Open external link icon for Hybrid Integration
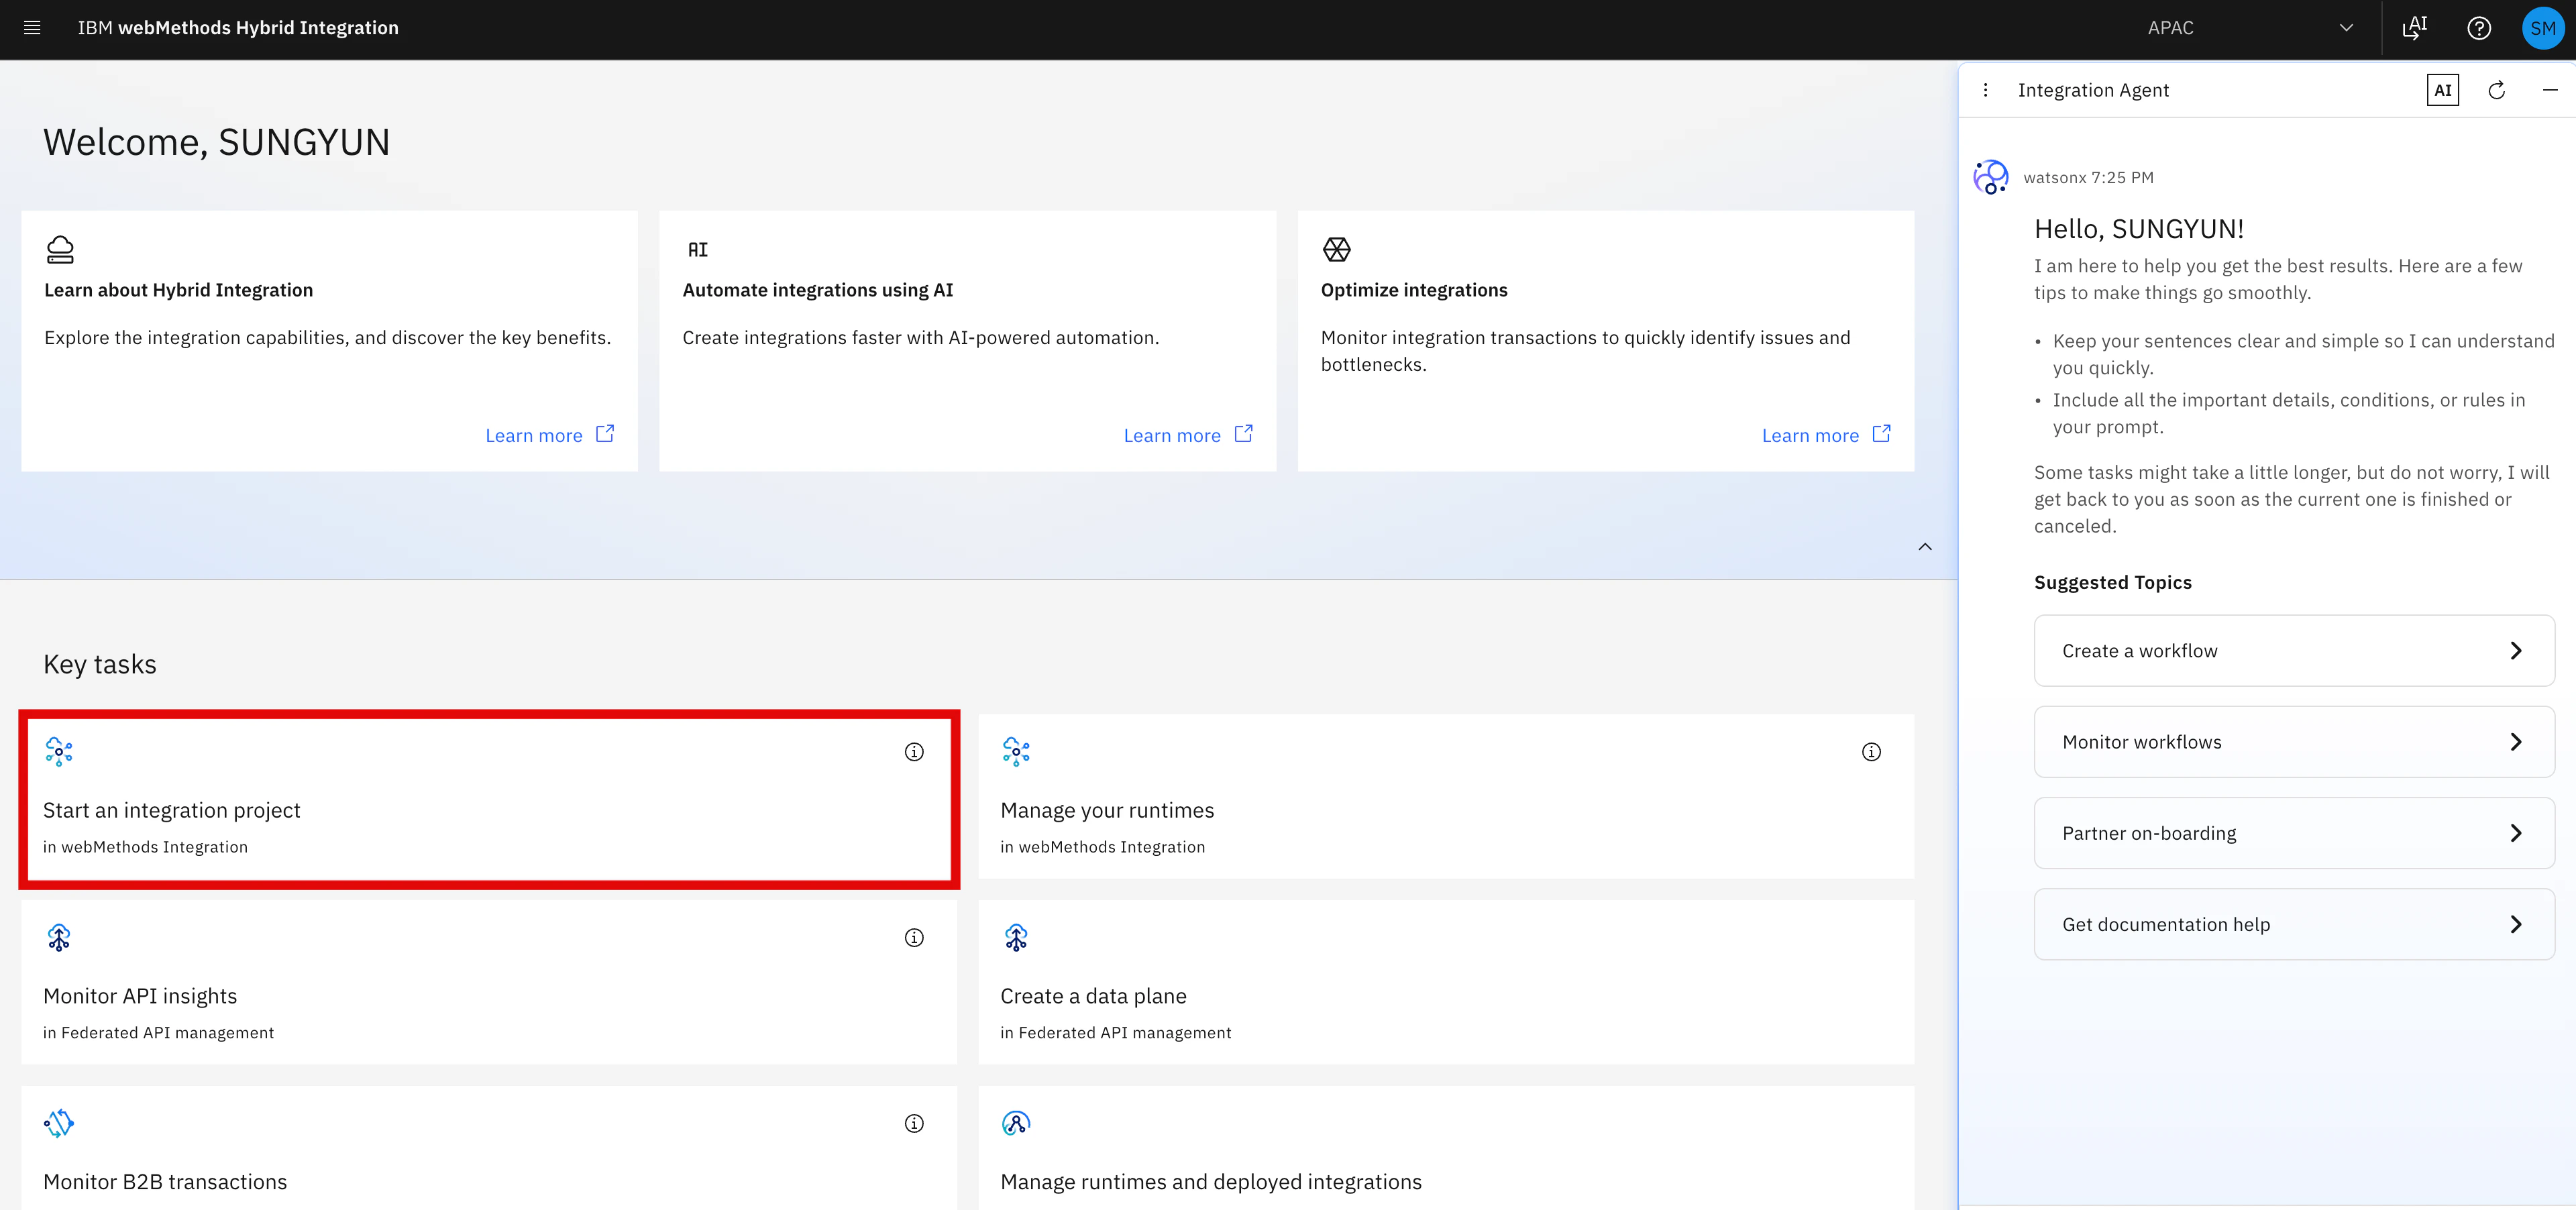 pos(605,434)
